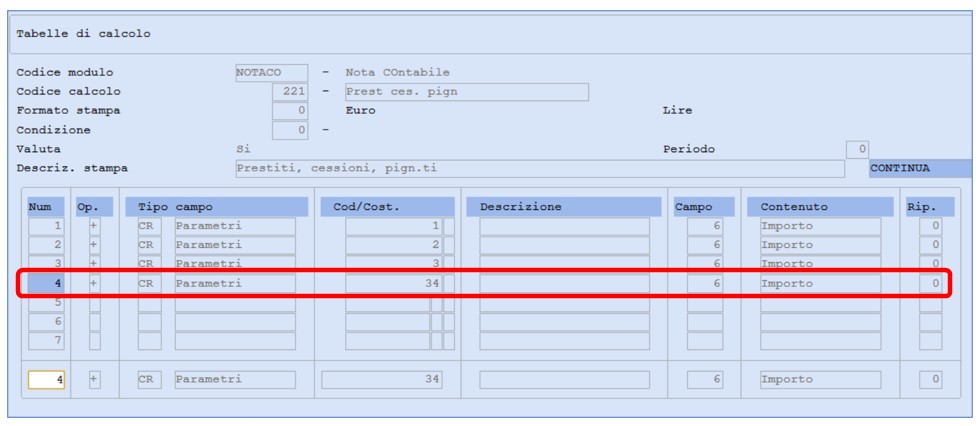Click the Descriz. stampa text field
Screen dimensions: 979x426
click(540, 169)
